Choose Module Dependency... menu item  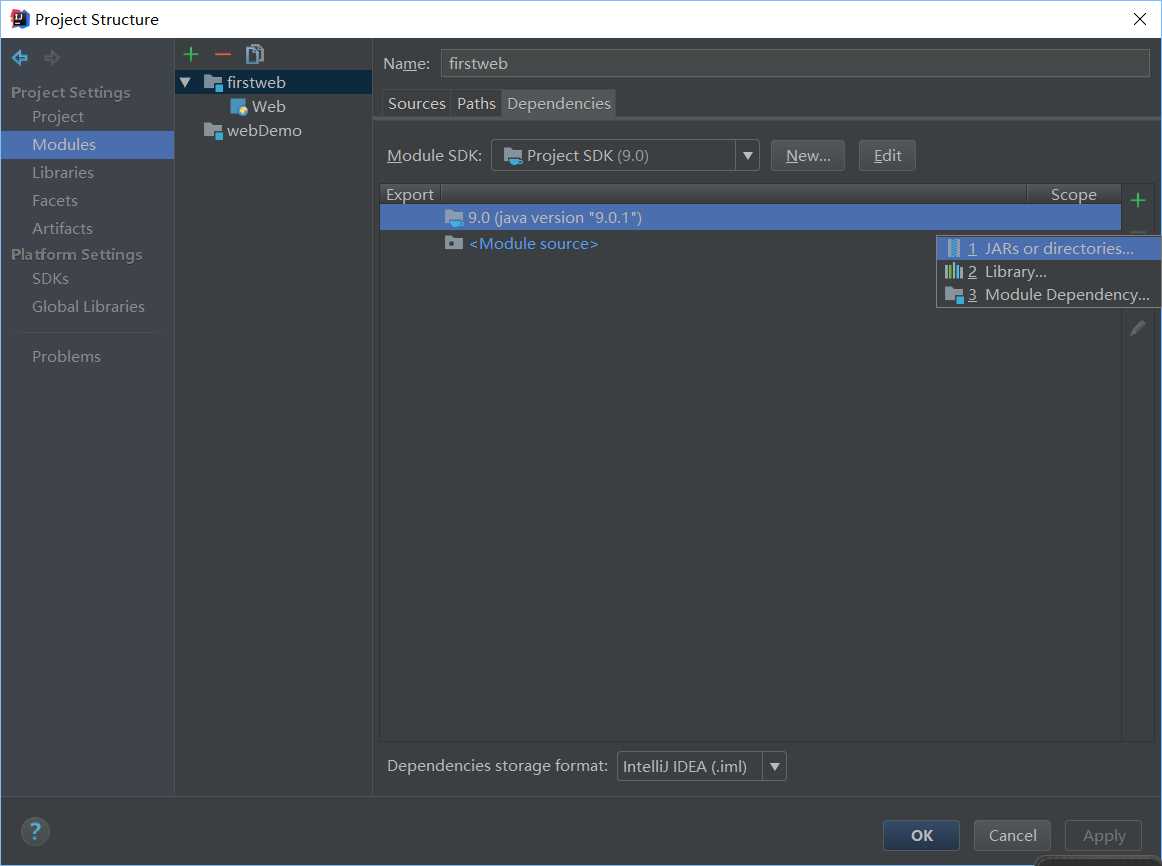[x=1049, y=295]
